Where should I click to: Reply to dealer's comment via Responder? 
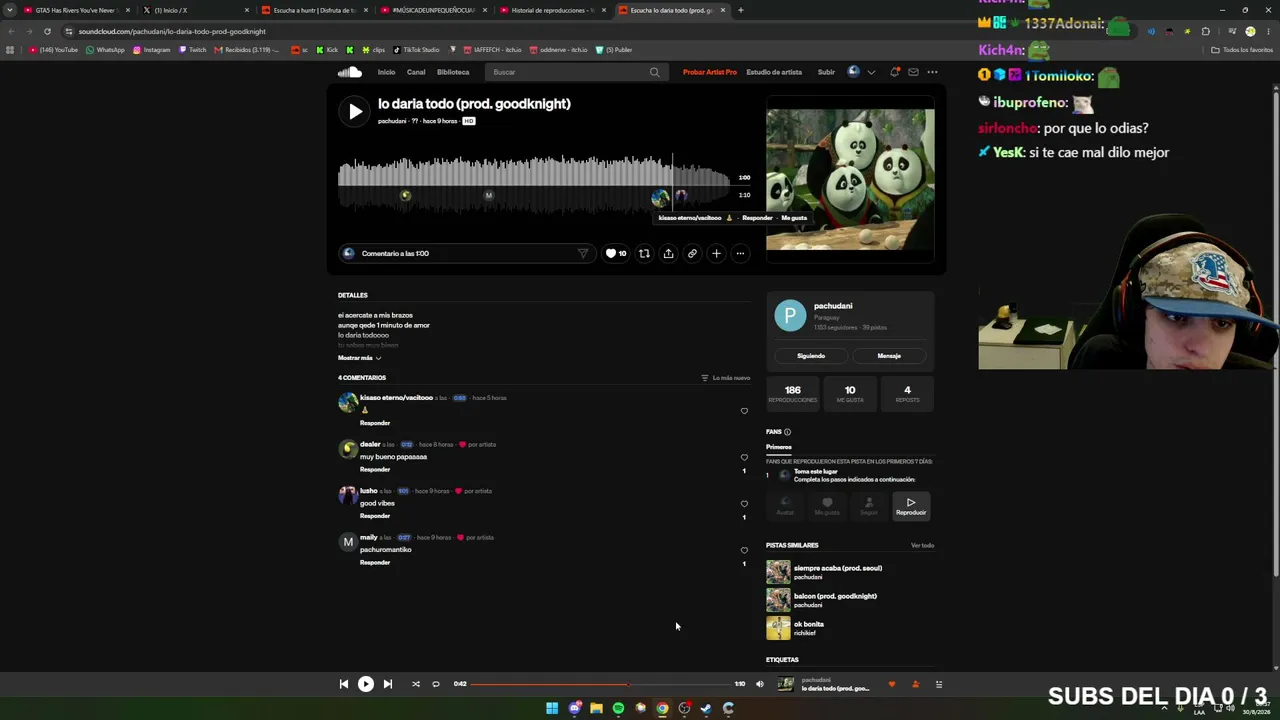point(375,470)
